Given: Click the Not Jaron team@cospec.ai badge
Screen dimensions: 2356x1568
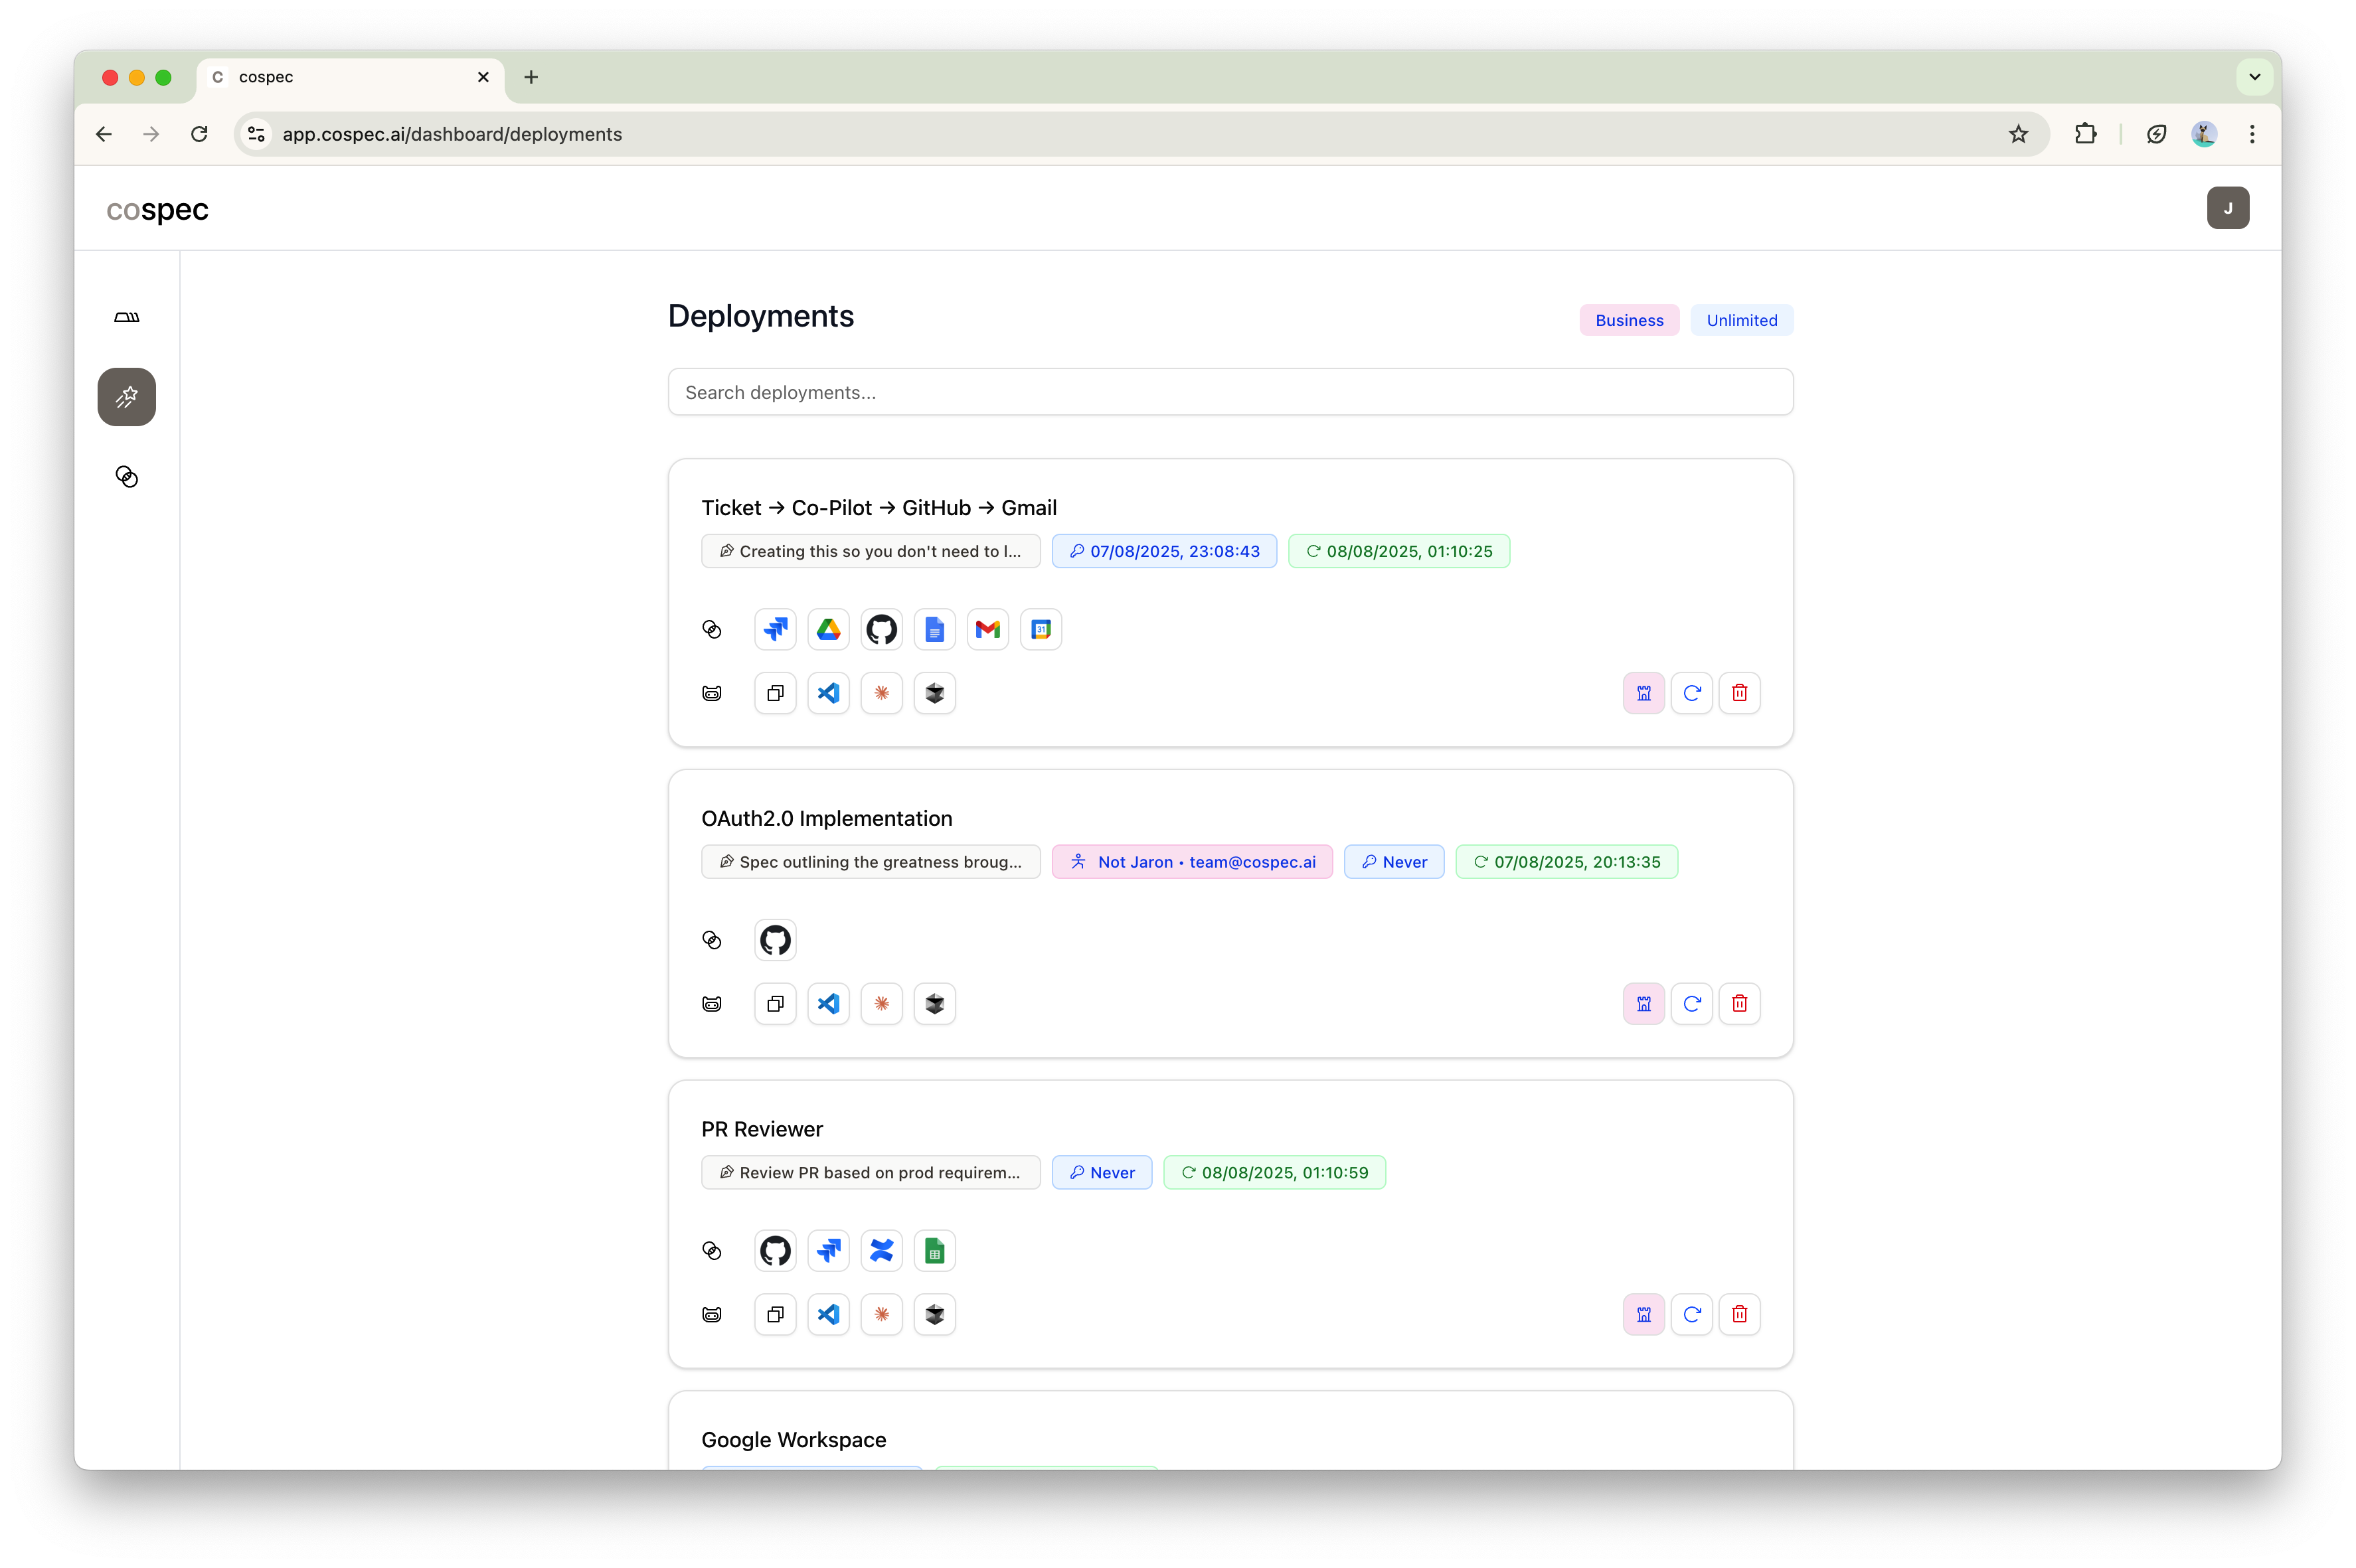Looking at the screenshot, I should (1192, 862).
